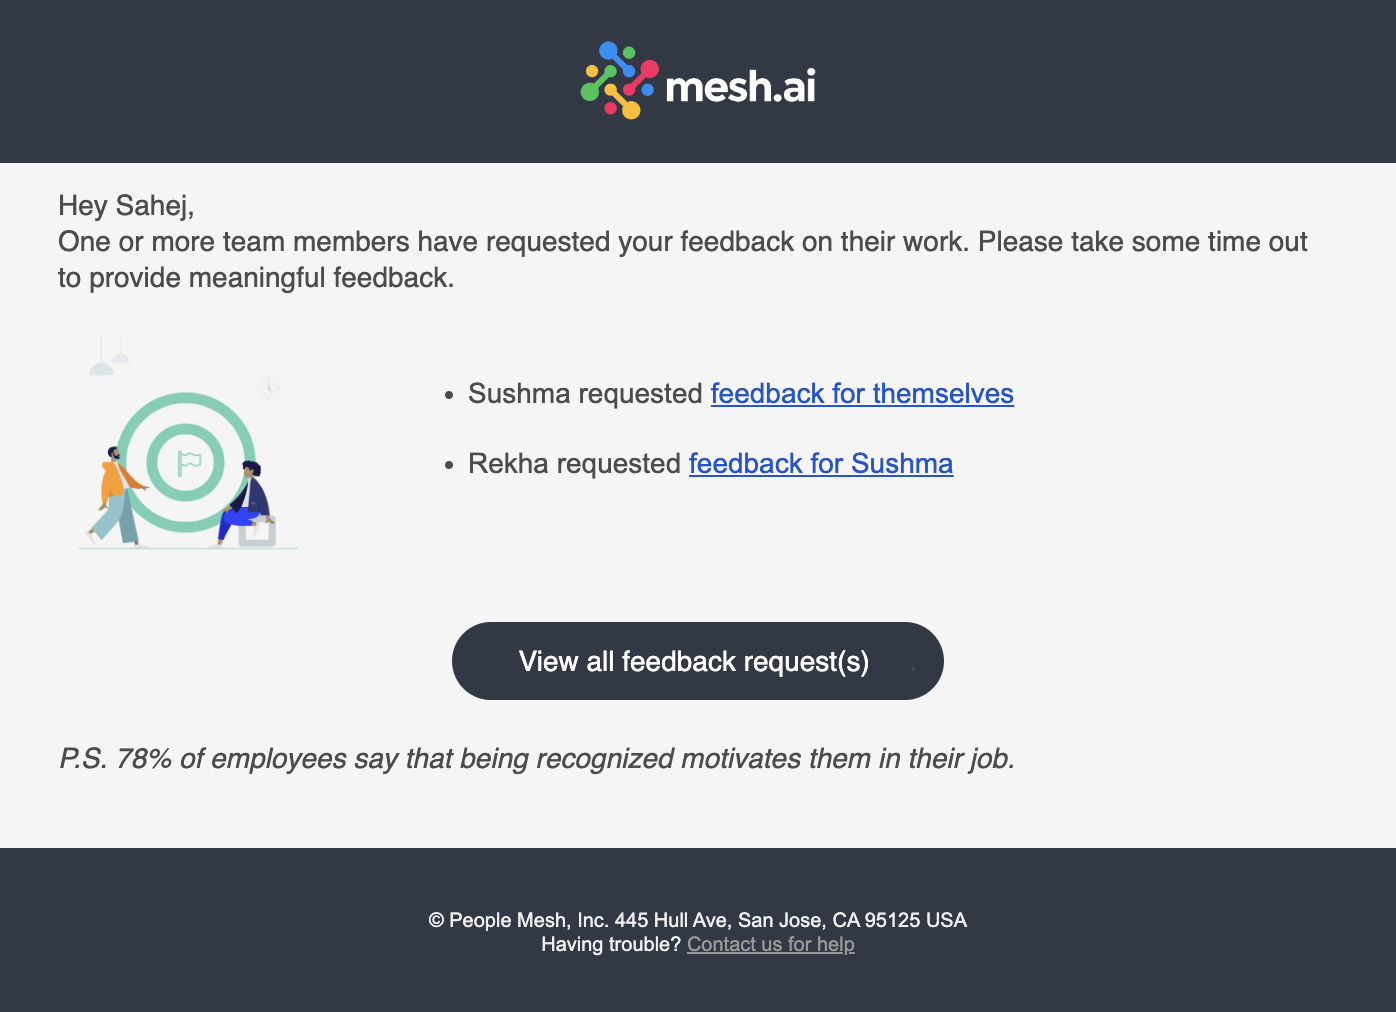
Task: Click the flag icon inside the green target
Action: point(188,462)
